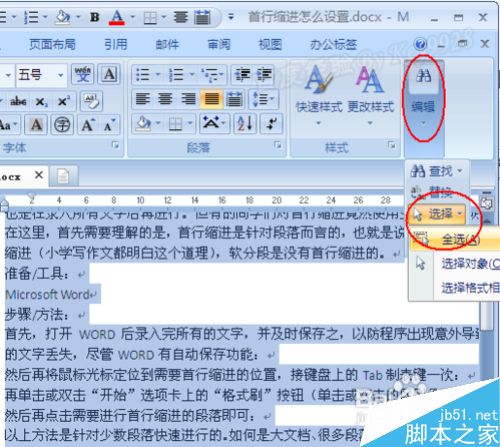
Task: Open the paragraph dialog launcher
Action: 278,145
